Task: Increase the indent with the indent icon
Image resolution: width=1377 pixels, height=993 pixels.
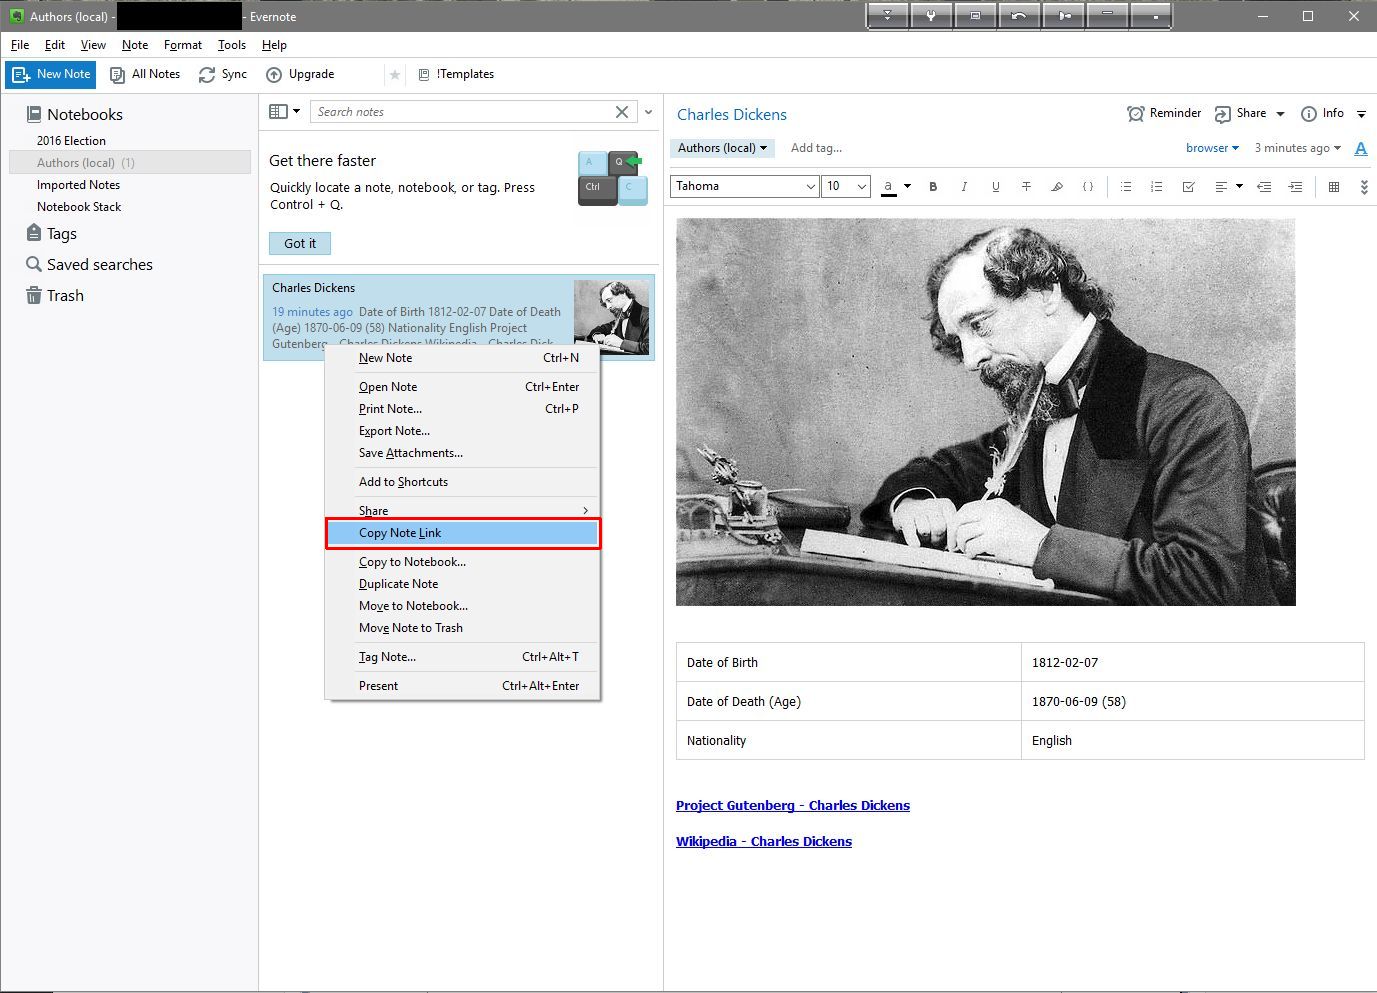Action: coord(1295,186)
